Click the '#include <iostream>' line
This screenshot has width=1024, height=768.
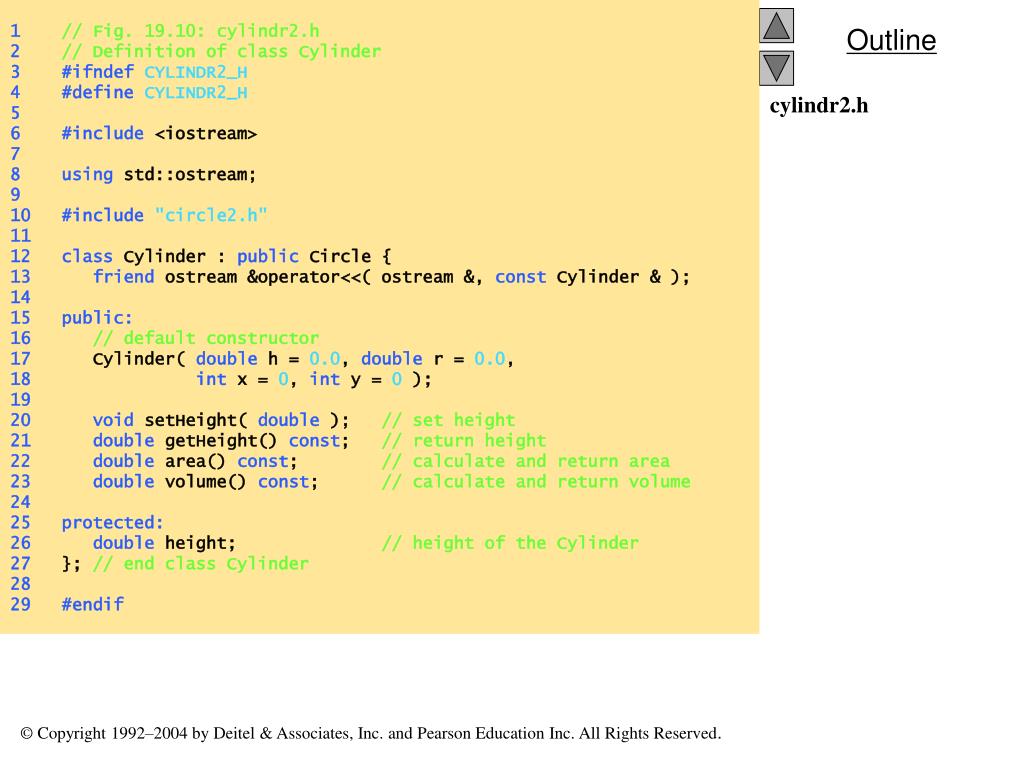(159, 133)
